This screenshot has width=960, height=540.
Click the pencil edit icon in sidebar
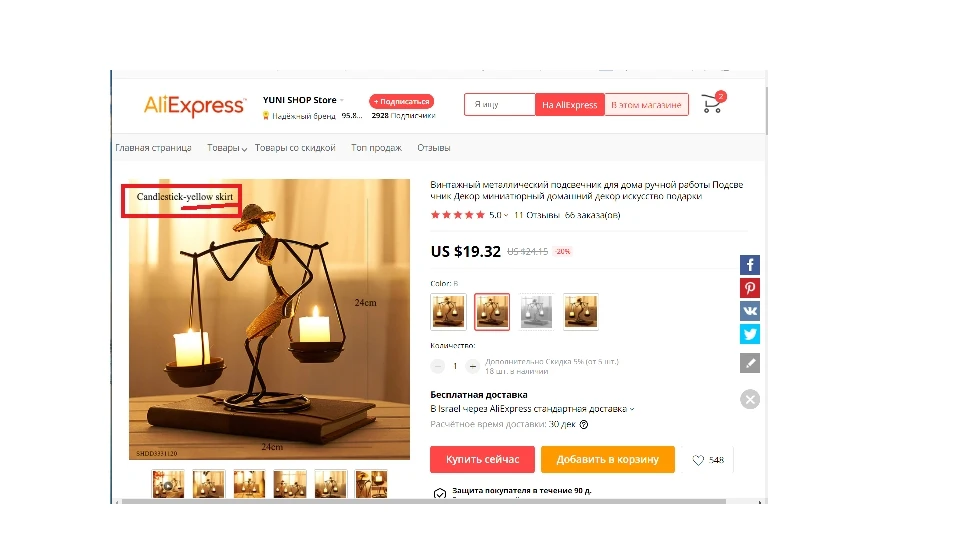point(750,363)
